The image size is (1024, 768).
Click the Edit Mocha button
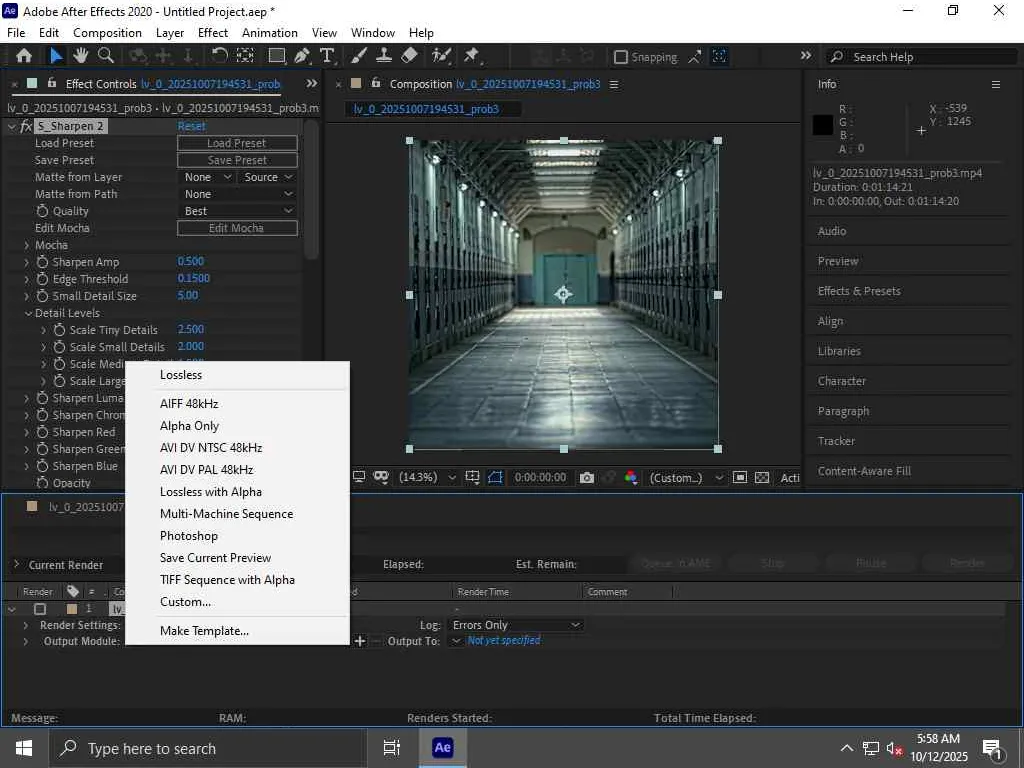(237, 228)
